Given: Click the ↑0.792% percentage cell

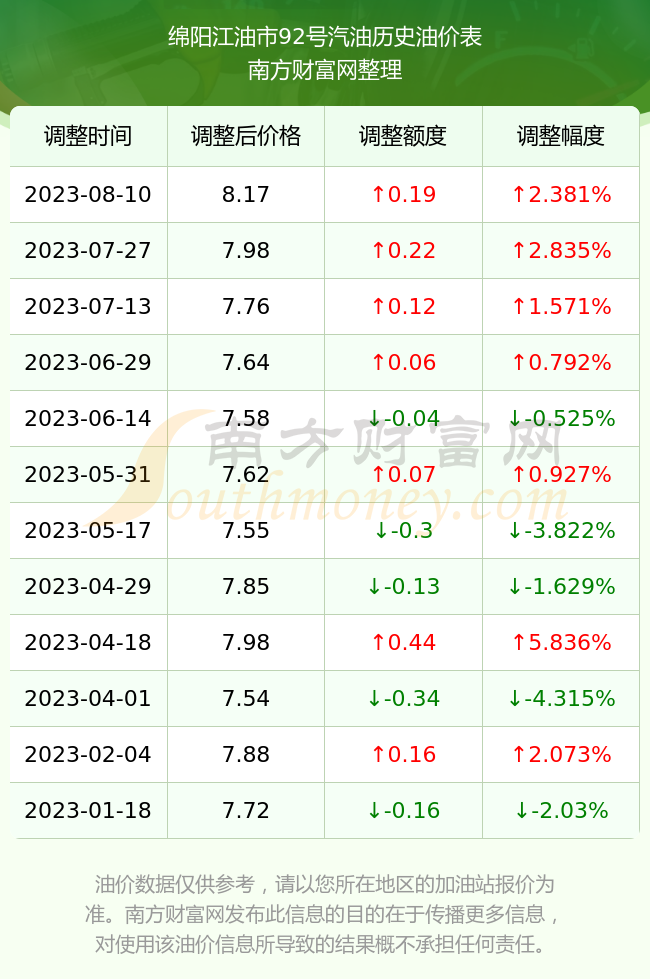Looking at the screenshot, I should point(561,362).
